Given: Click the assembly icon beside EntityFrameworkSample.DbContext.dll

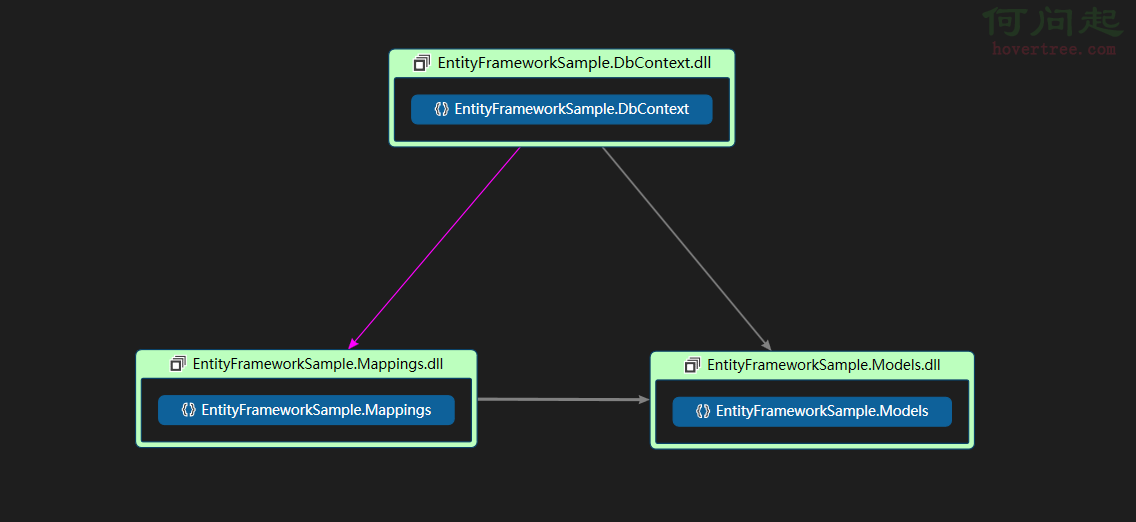Looking at the screenshot, I should point(422,63).
